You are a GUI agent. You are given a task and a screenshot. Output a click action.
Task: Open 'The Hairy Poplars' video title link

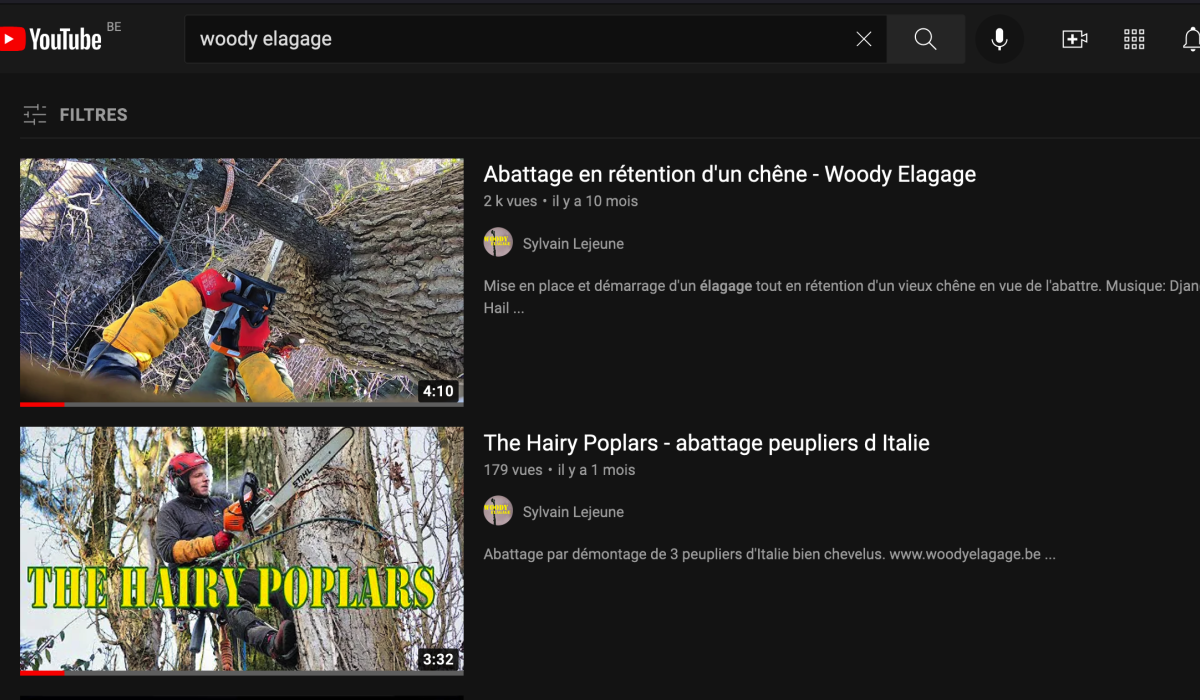tap(706, 443)
